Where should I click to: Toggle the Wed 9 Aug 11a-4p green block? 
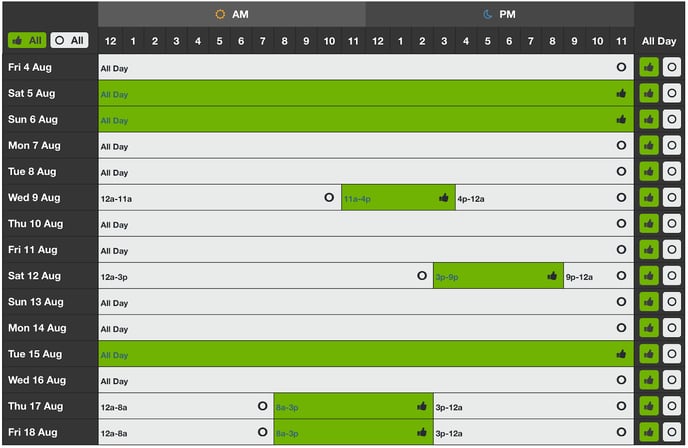(398, 197)
